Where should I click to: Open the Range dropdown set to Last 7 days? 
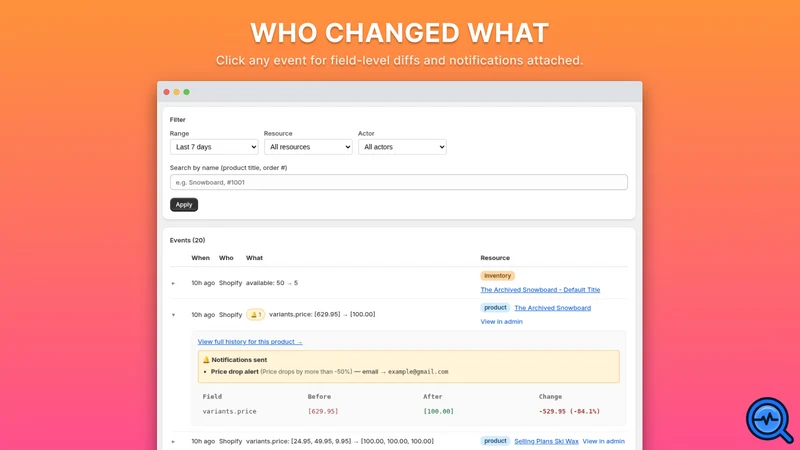tap(214, 147)
